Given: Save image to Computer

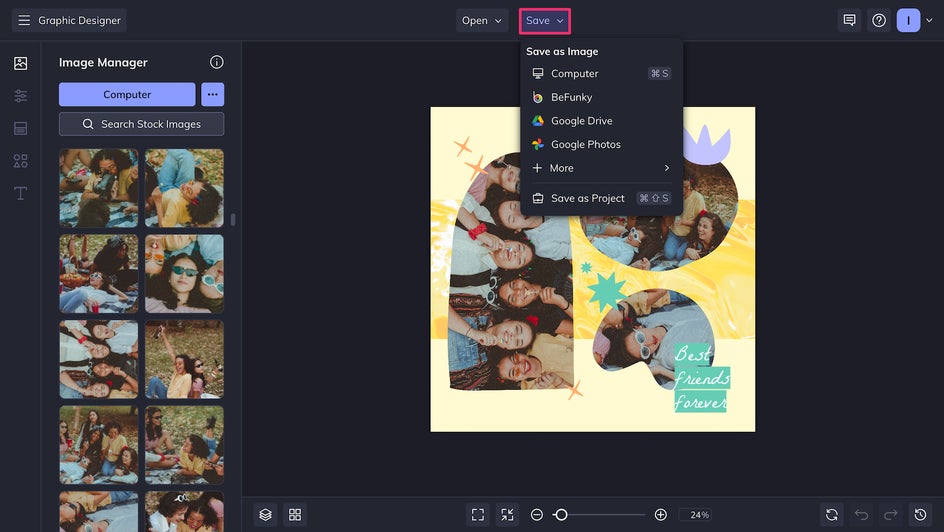Looking at the screenshot, I should click(601, 73).
